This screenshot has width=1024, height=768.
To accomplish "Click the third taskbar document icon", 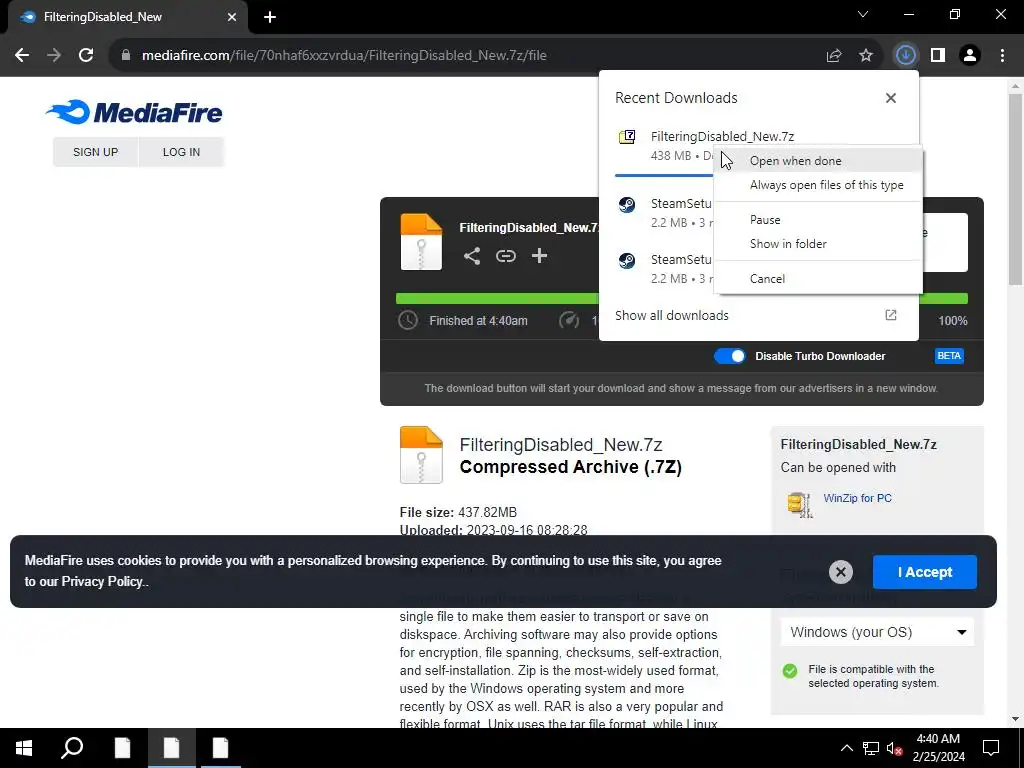I will pyautogui.click(x=220, y=748).
